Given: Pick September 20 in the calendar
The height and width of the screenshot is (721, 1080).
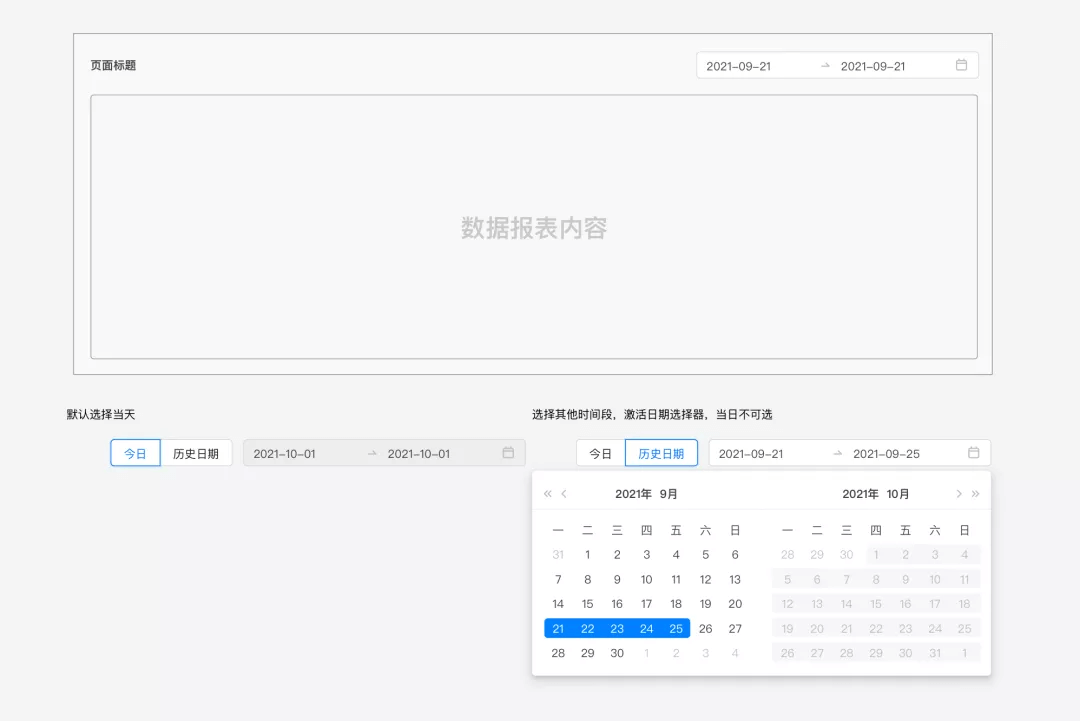Looking at the screenshot, I should pos(735,604).
